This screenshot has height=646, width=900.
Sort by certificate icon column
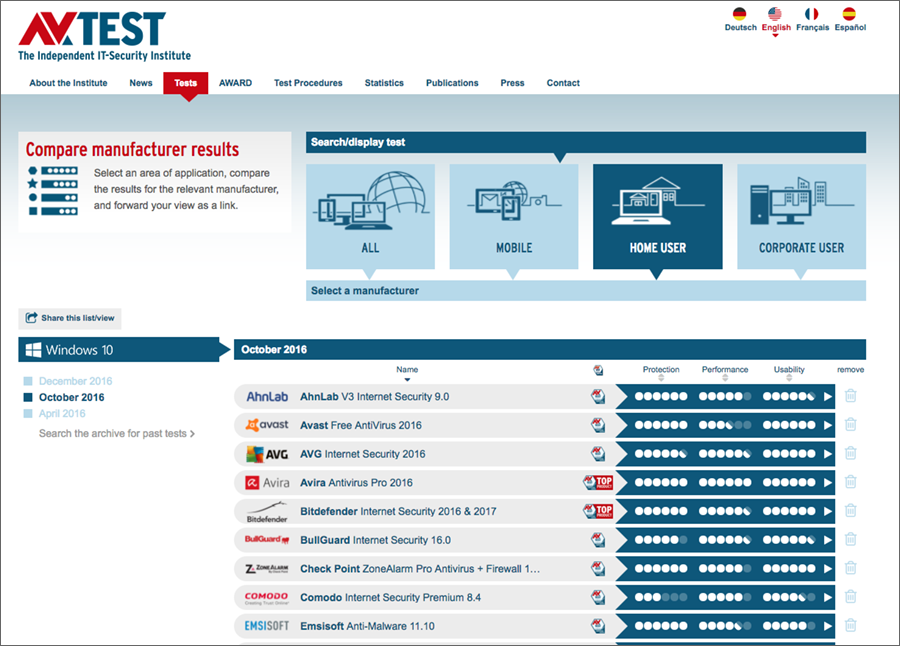[598, 370]
